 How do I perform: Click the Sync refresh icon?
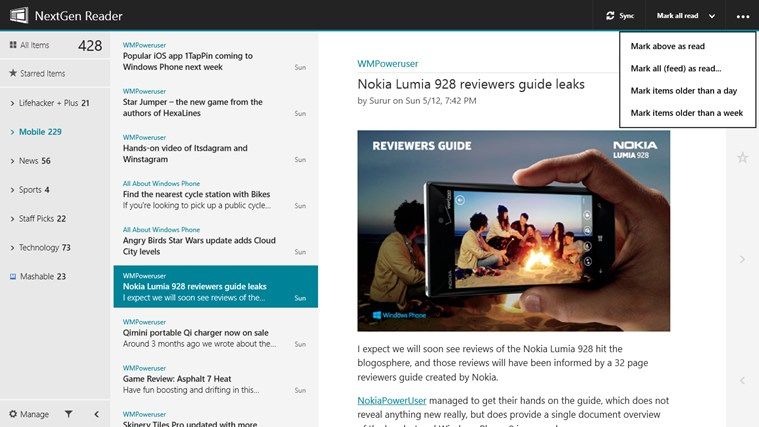point(610,15)
